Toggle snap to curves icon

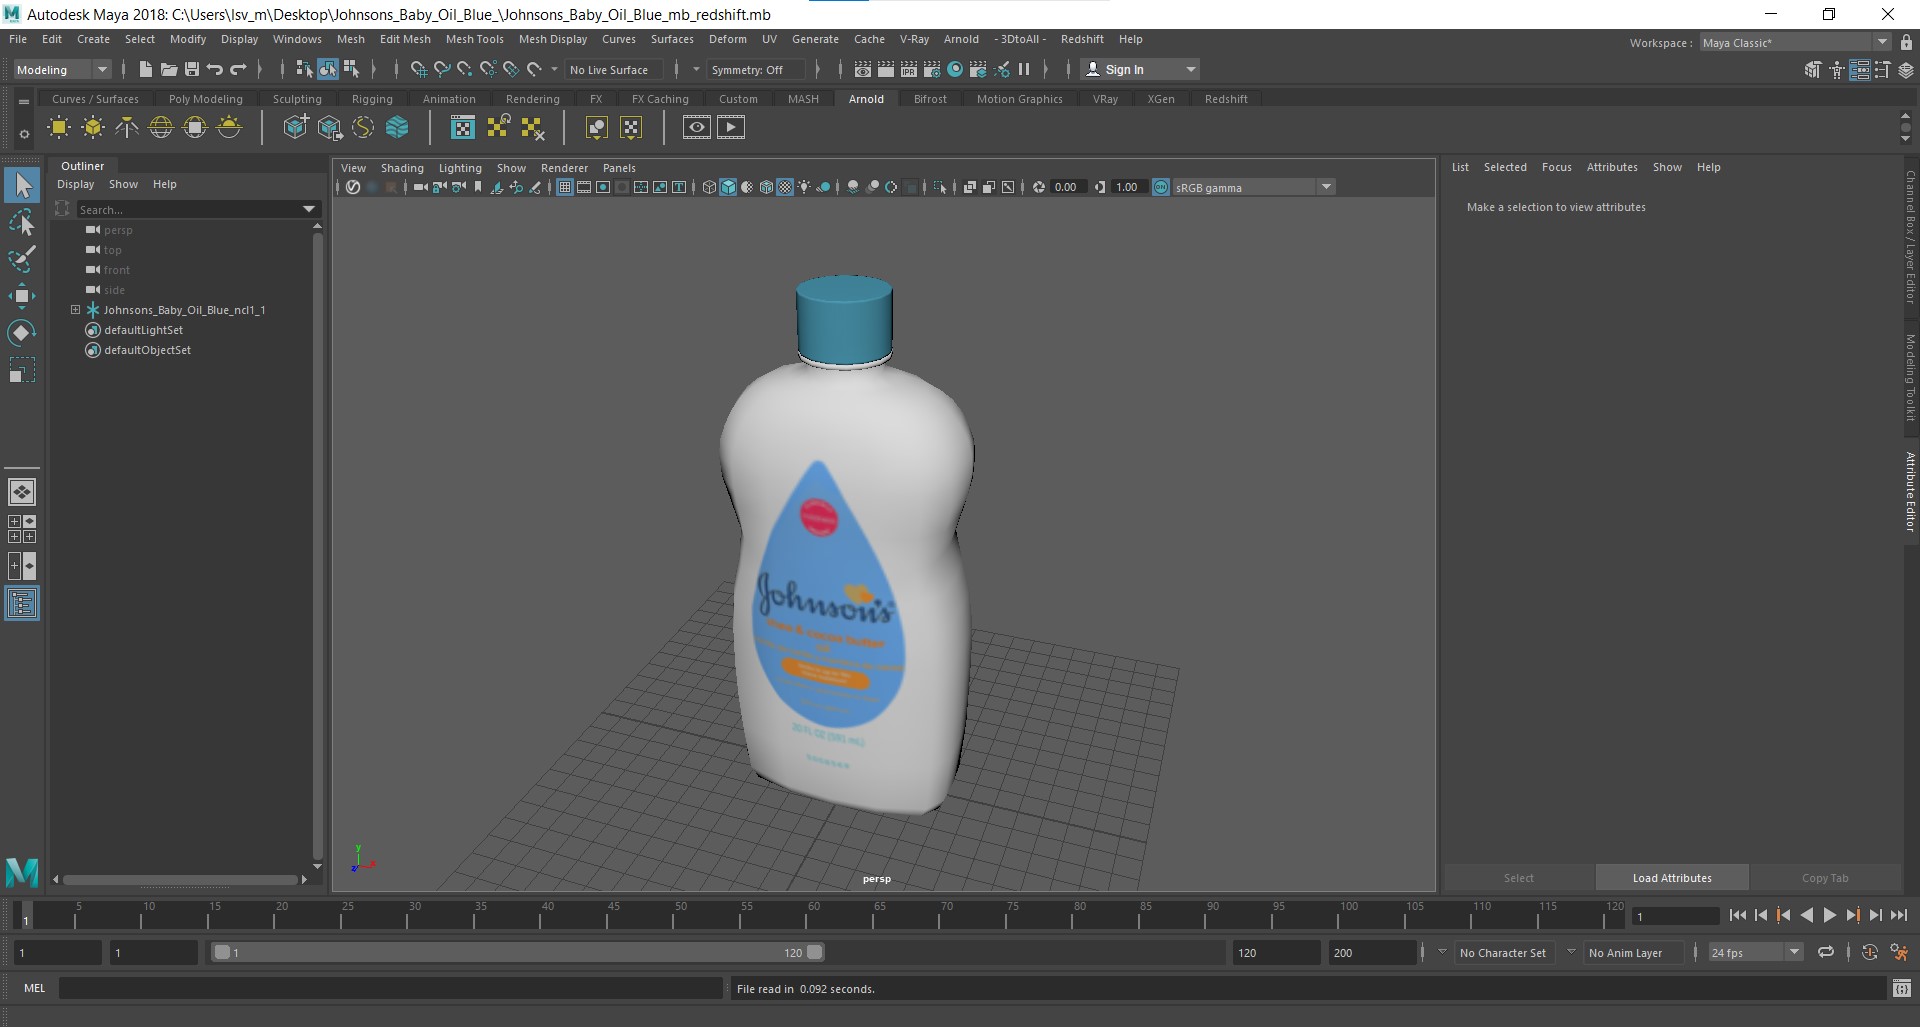[441, 69]
